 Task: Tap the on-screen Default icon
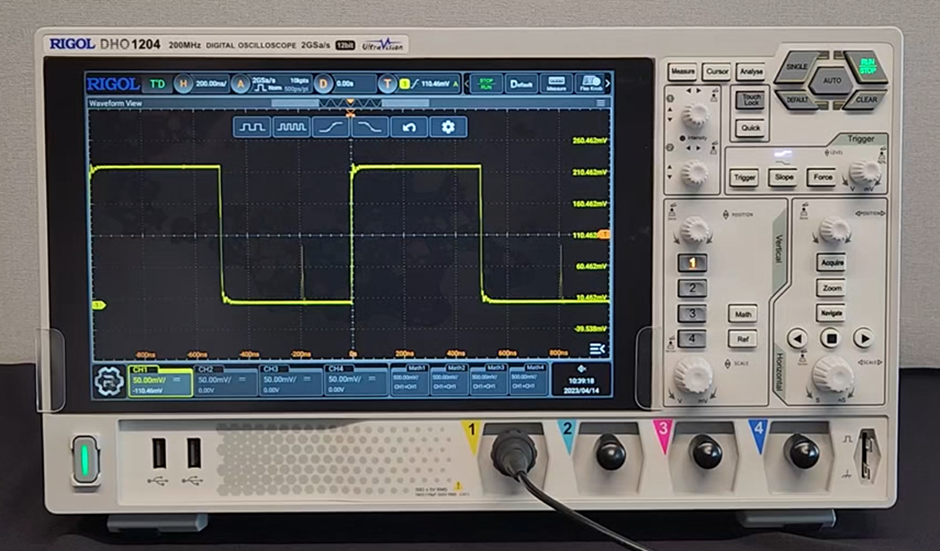(521, 84)
